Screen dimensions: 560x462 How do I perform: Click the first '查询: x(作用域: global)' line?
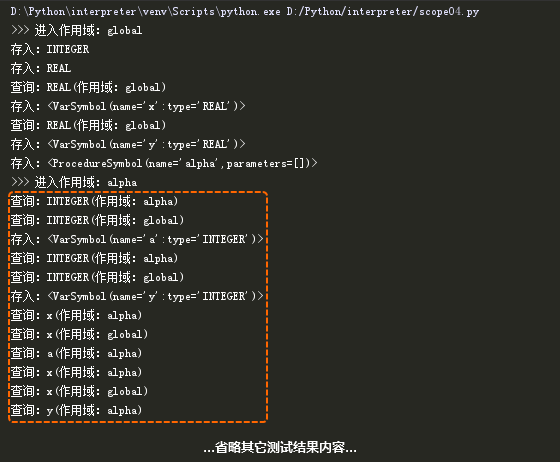pyautogui.click(x=79, y=334)
